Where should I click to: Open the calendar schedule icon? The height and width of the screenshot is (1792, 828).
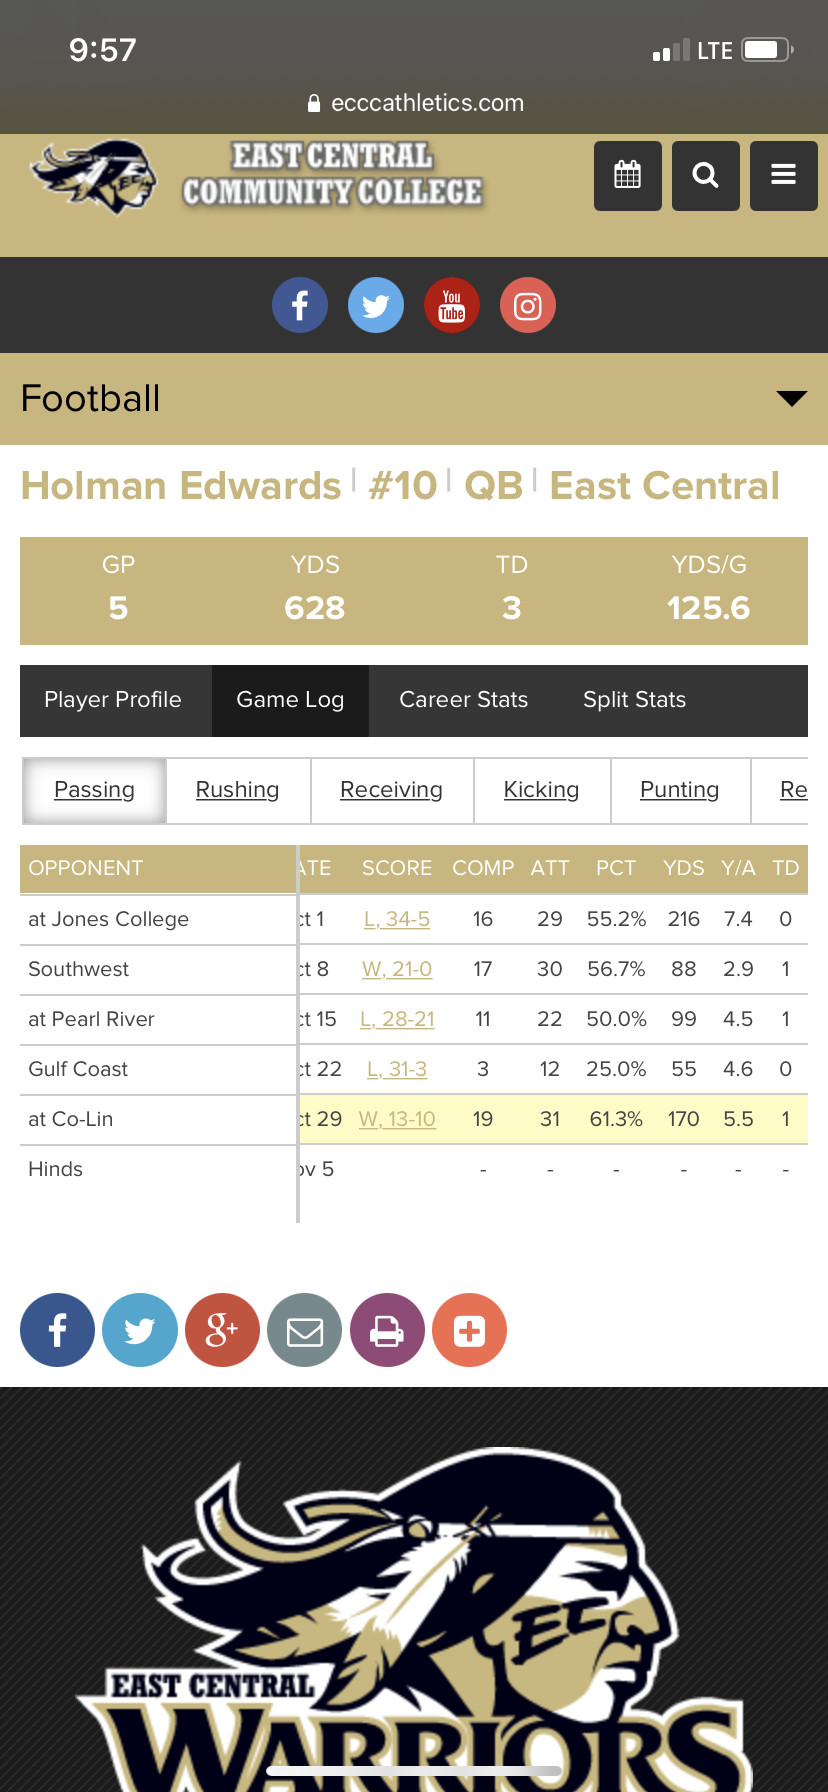point(627,176)
